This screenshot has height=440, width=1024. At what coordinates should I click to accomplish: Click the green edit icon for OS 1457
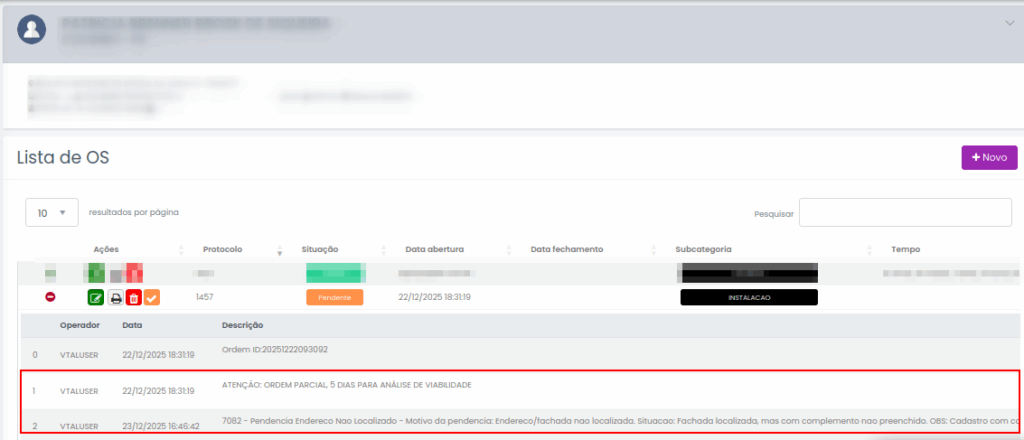(96, 297)
